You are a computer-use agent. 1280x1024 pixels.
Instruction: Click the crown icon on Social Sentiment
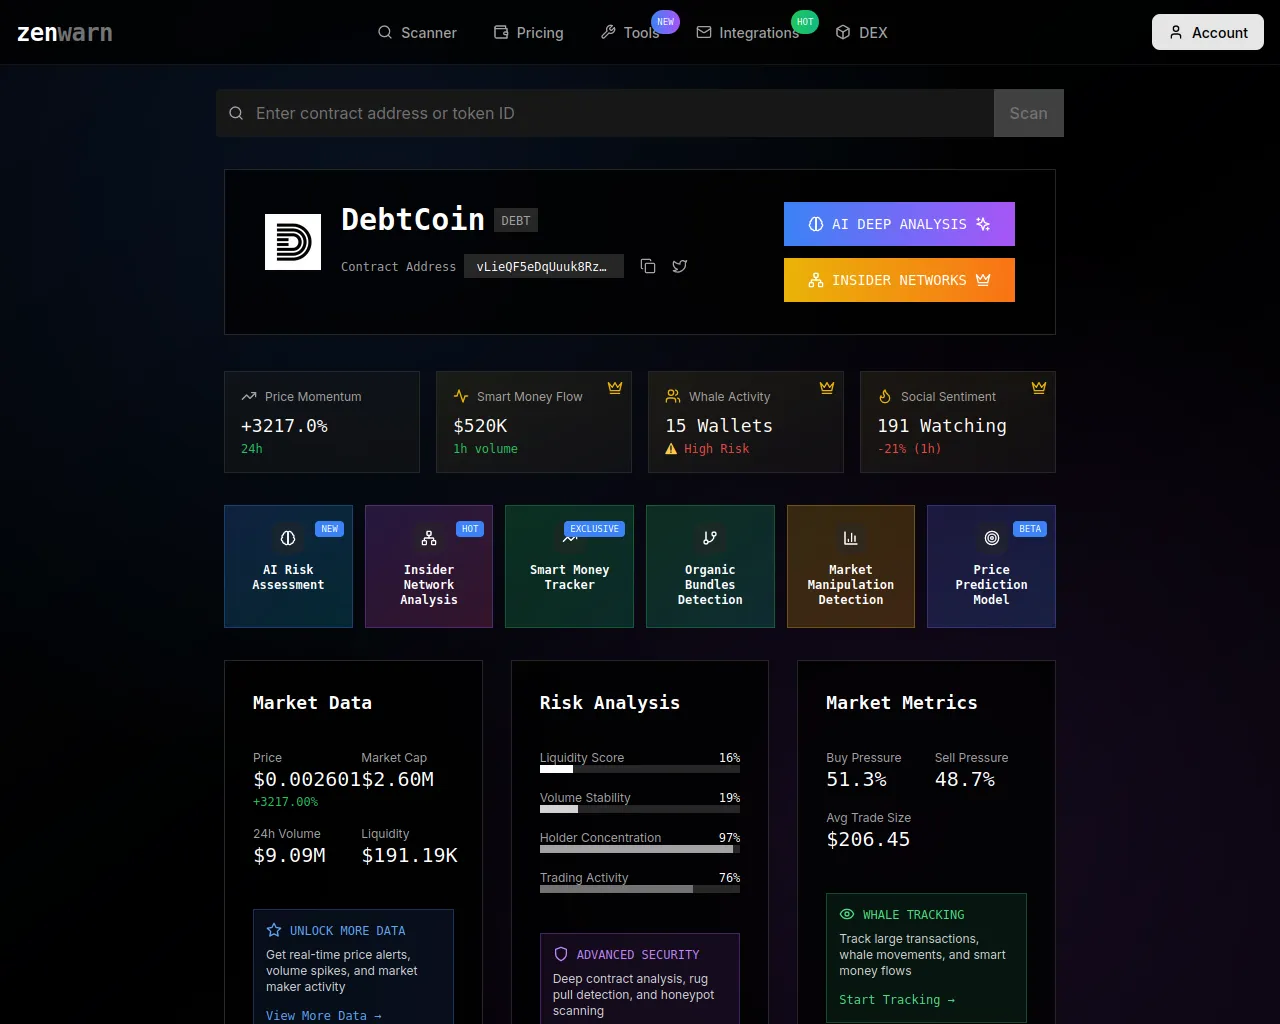tap(1039, 387)
